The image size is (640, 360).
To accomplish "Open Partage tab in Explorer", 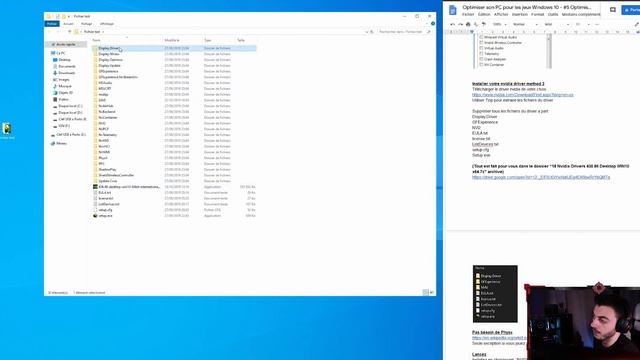I will click(87, 24).
